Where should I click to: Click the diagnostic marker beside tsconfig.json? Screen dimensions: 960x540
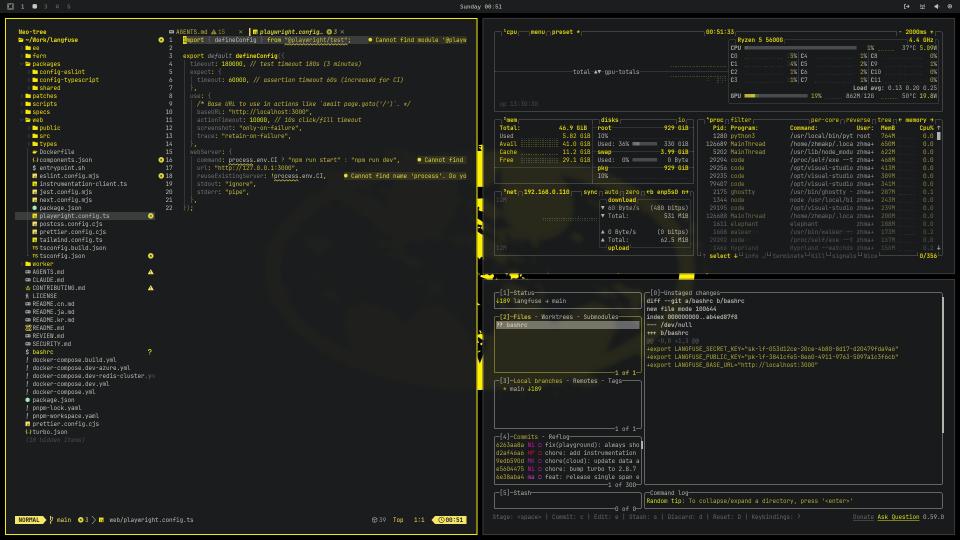point(151,256)
